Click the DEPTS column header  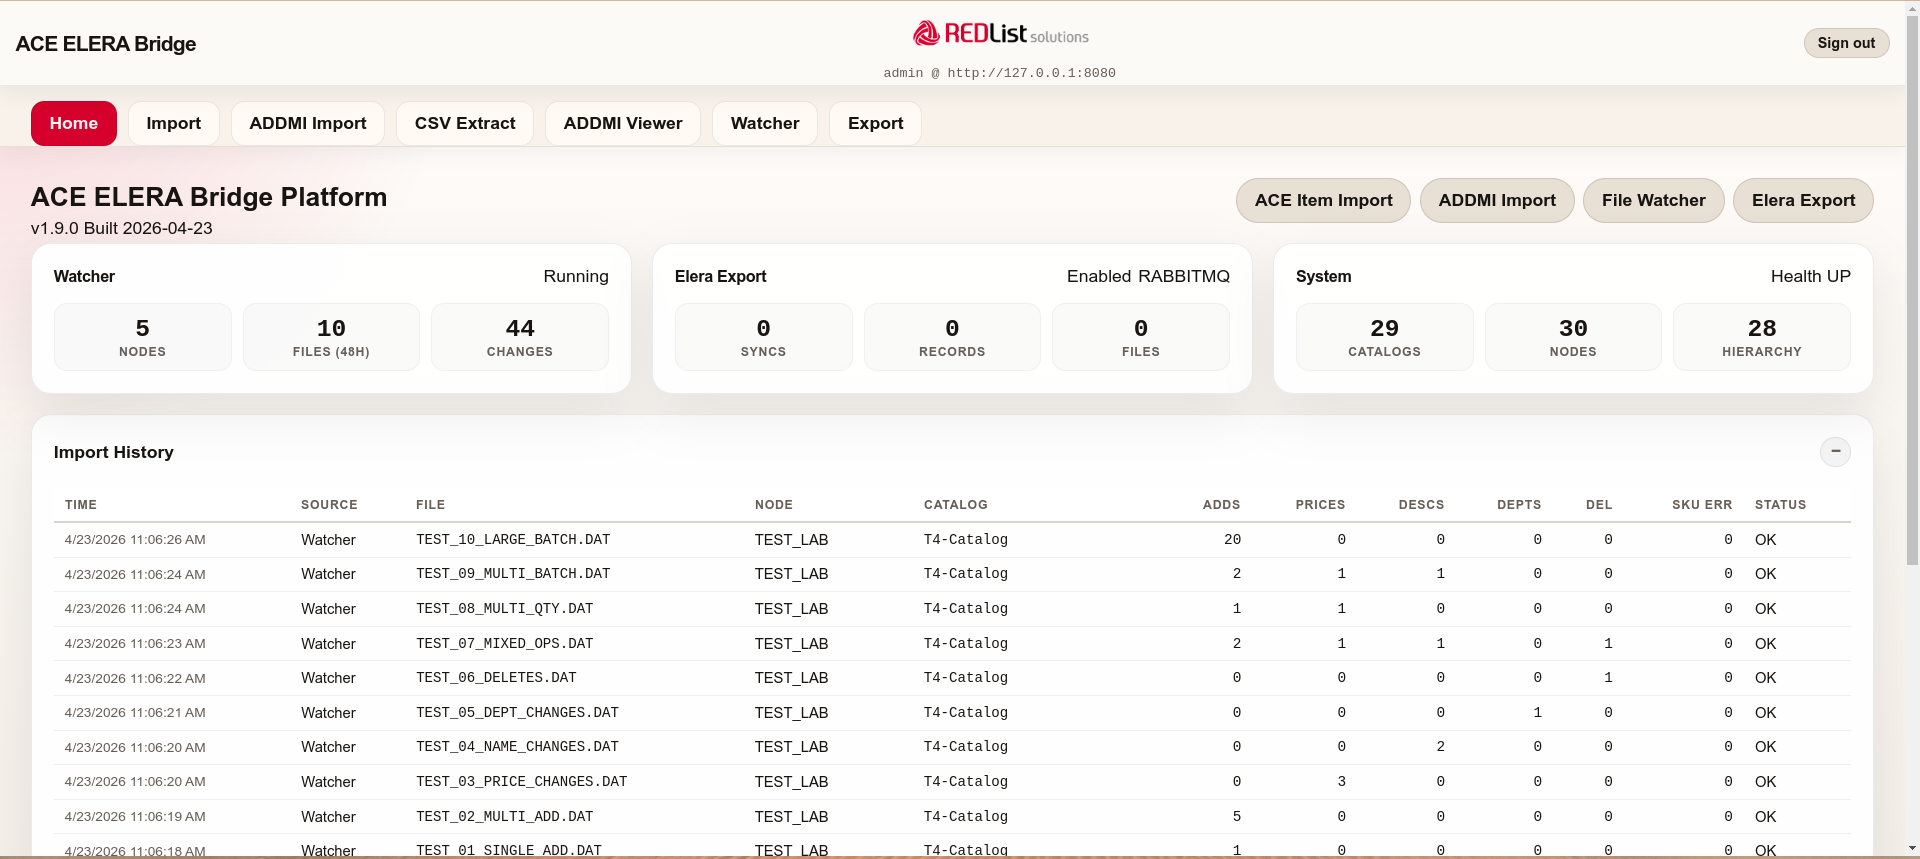pos(1519,505)
